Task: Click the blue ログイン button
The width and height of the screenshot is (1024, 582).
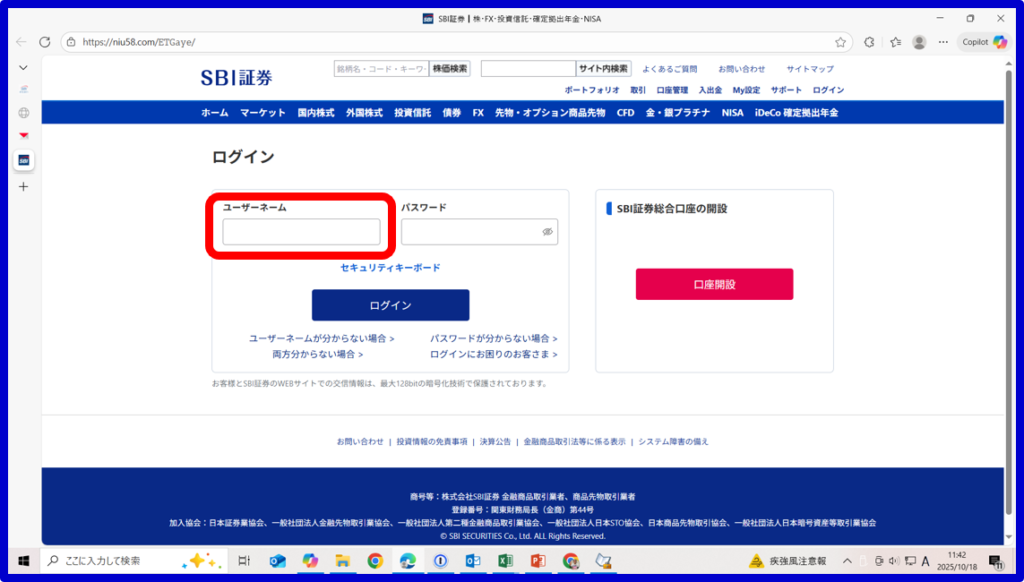Action: 390,305
